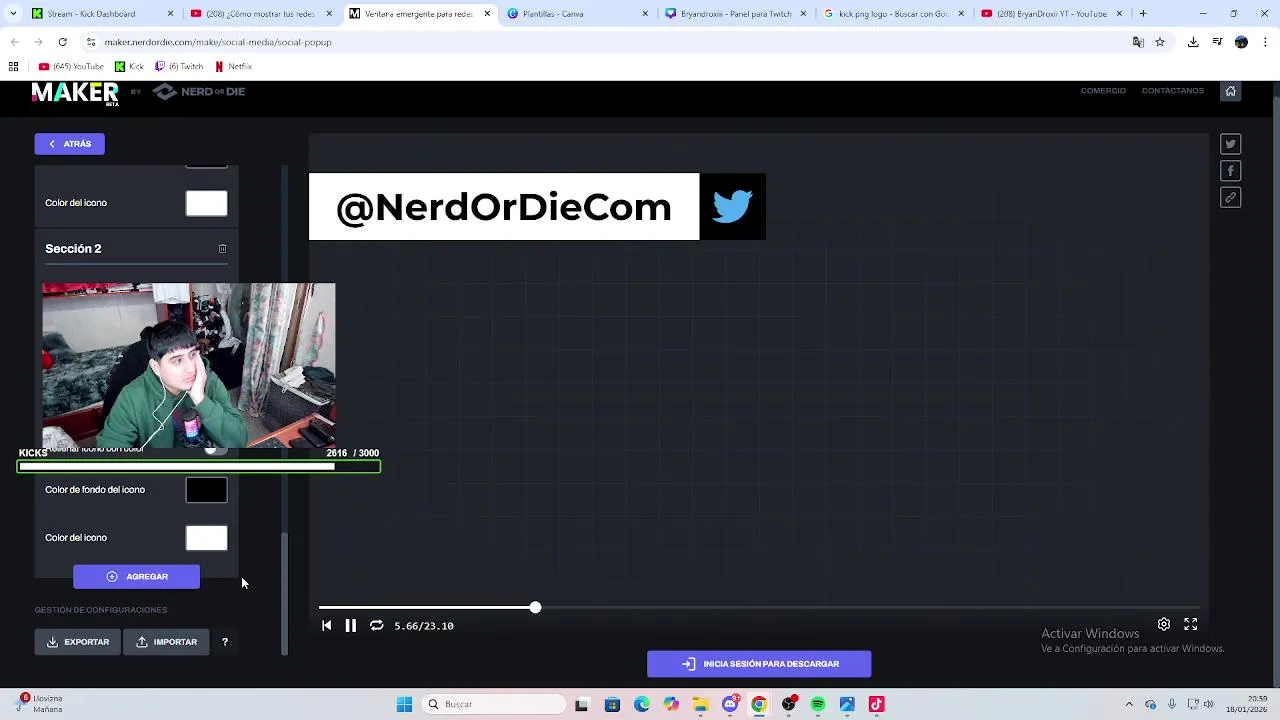
Task: Open the translate page icon
Action: pos(1138,42)
